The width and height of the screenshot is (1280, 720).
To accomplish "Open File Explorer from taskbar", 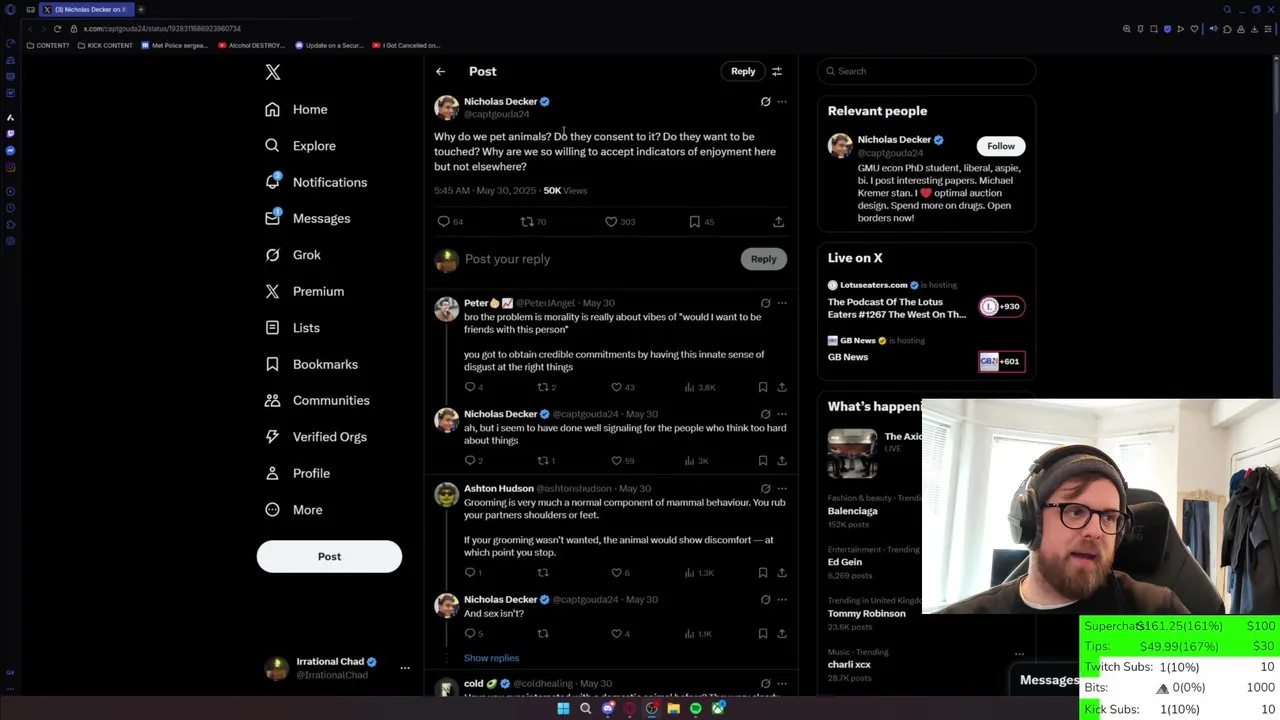I will pos(673,709).
